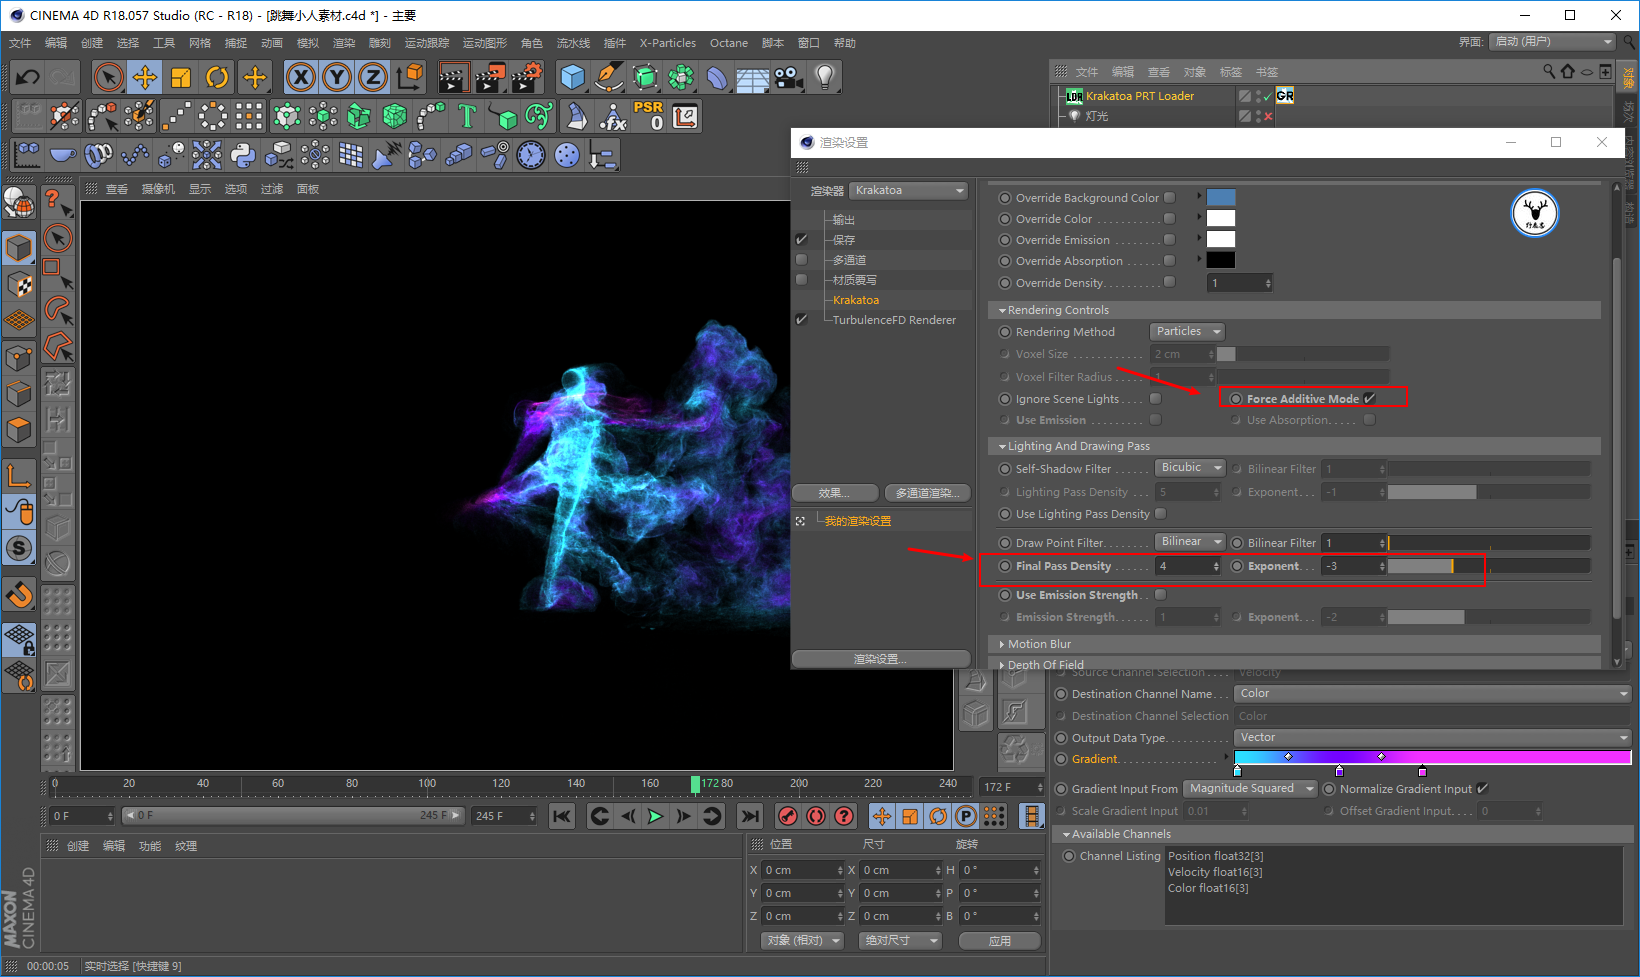Screen dimensions: 1640x977
Task: Click the Undo arrow icon
Action: click(28, 77)
